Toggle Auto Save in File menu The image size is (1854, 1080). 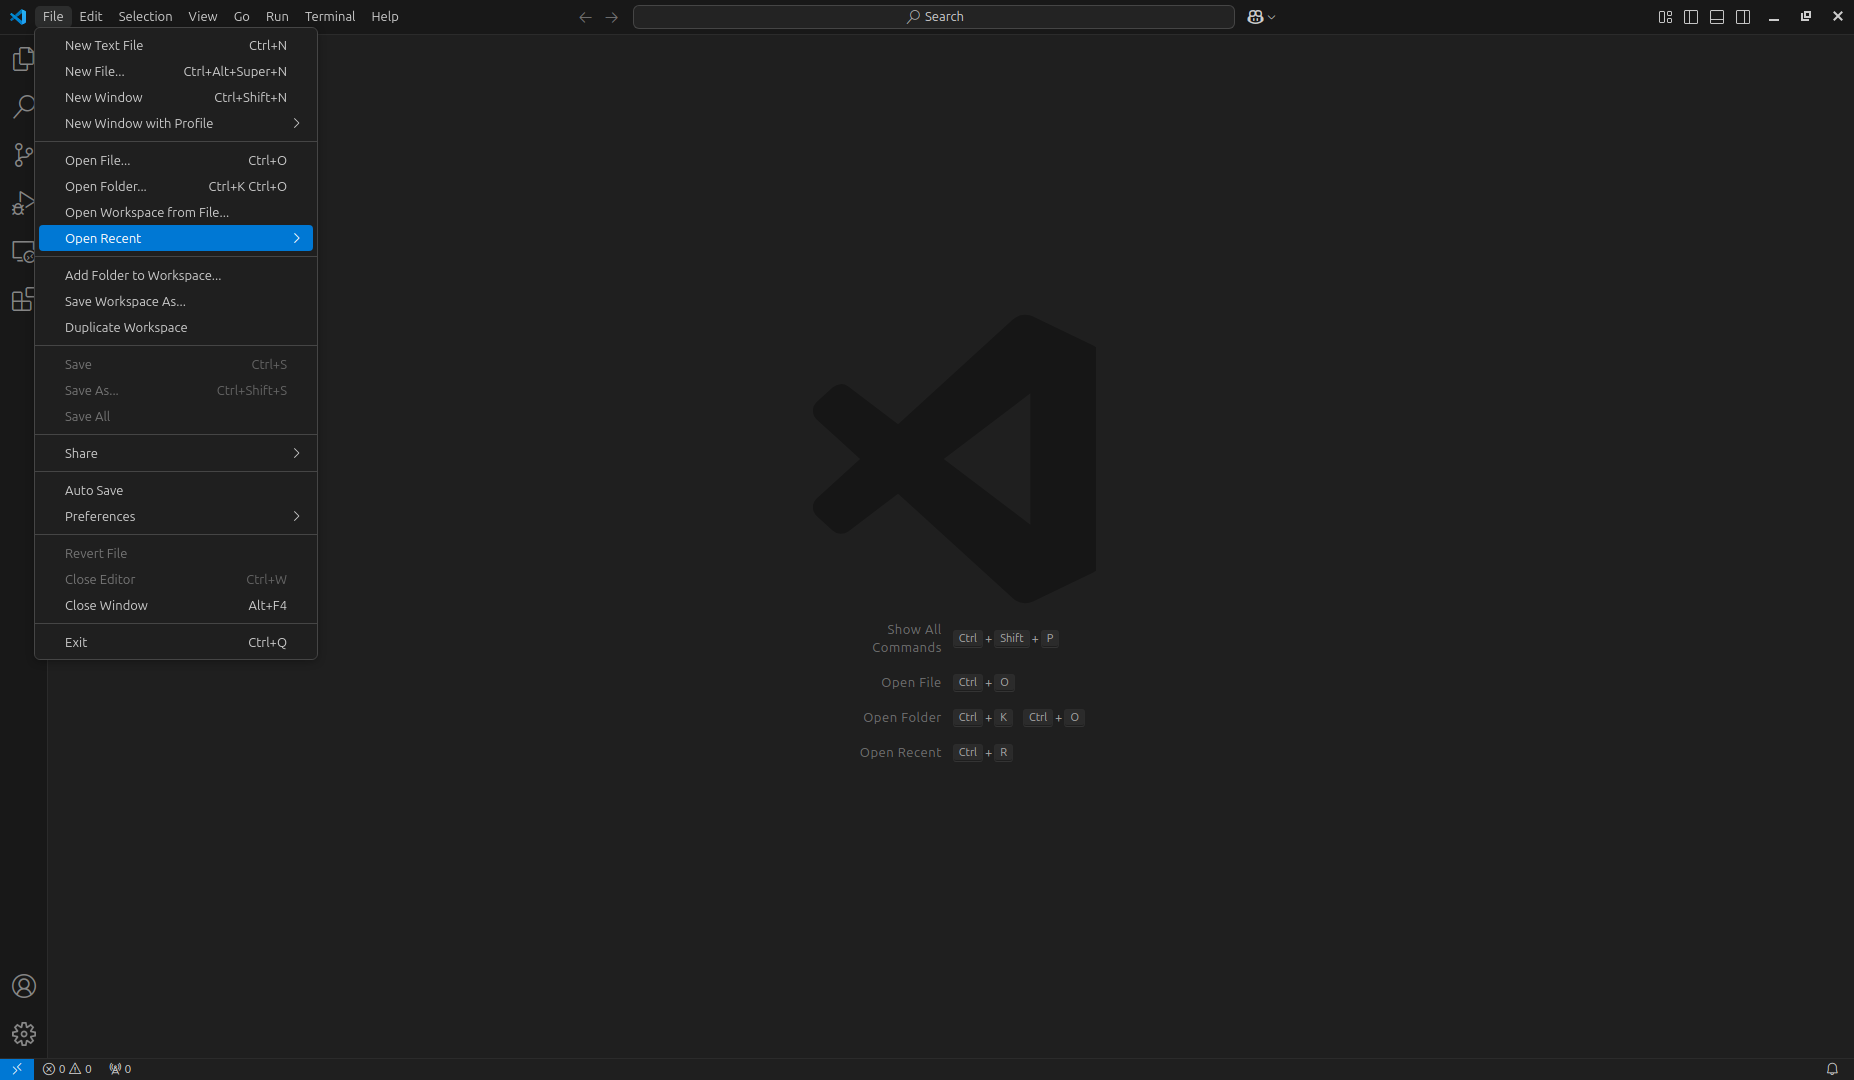coord(176,490)
